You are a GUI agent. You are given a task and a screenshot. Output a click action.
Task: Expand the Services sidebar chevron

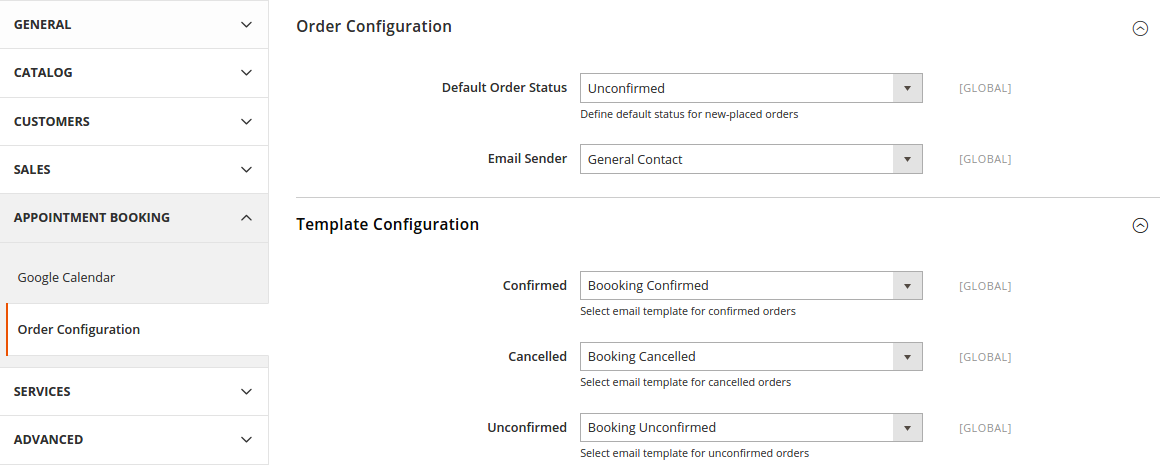tap(246, 392)
